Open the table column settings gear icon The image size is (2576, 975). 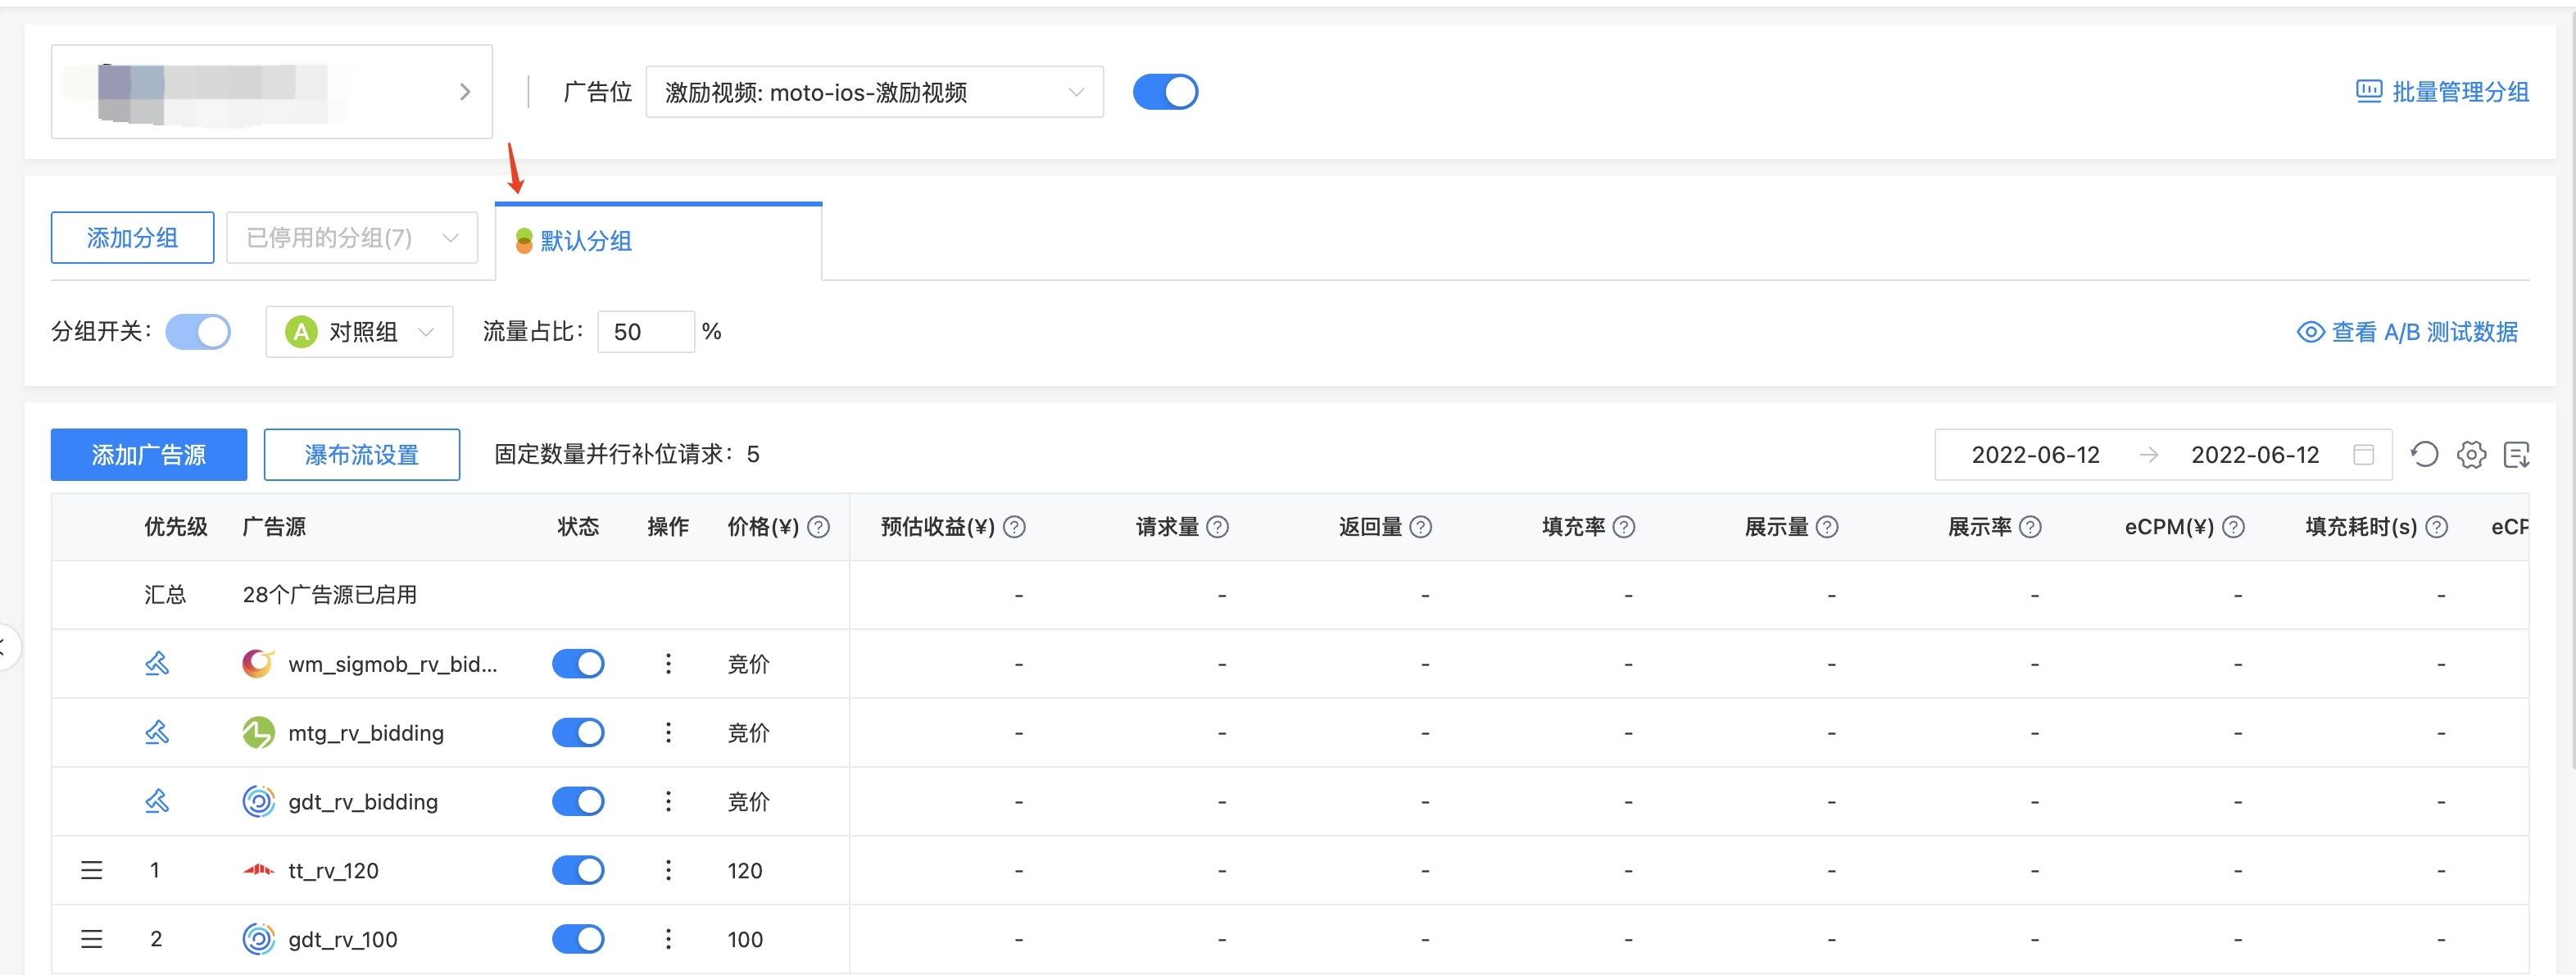tap(2471, 454)
